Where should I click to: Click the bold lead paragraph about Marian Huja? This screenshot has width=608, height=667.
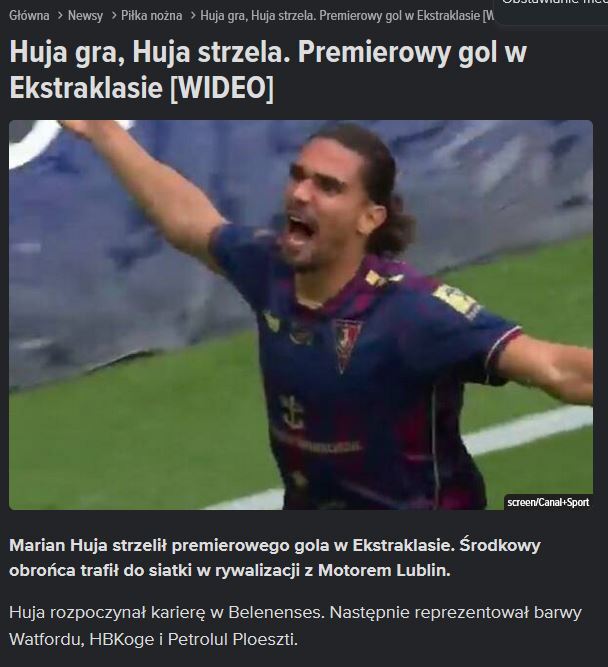click(x=274, y=558)
